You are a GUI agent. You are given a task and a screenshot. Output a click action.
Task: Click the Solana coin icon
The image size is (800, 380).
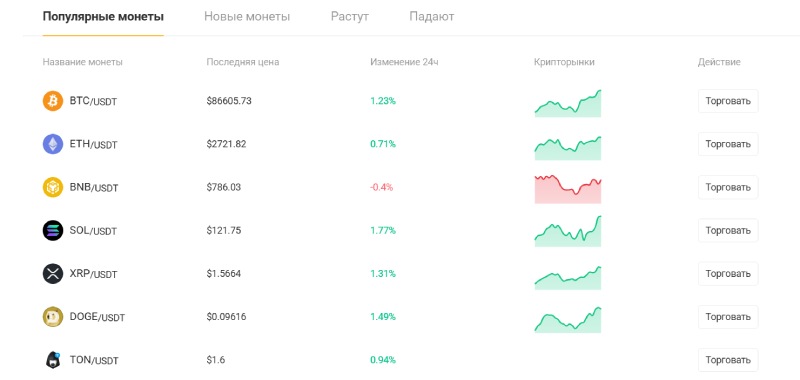(53, 231)
